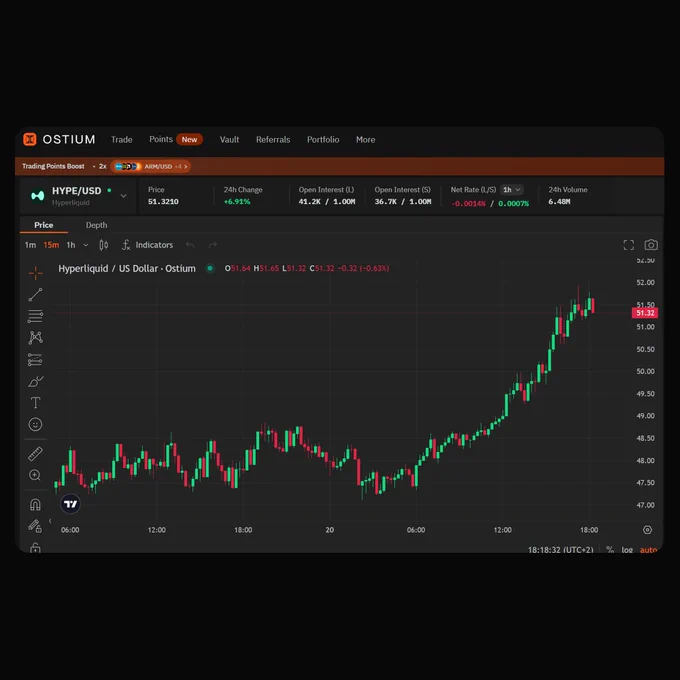Click the Open Interest (S) value 36.7K
680x680 pixels.
[x=386, y=202]
